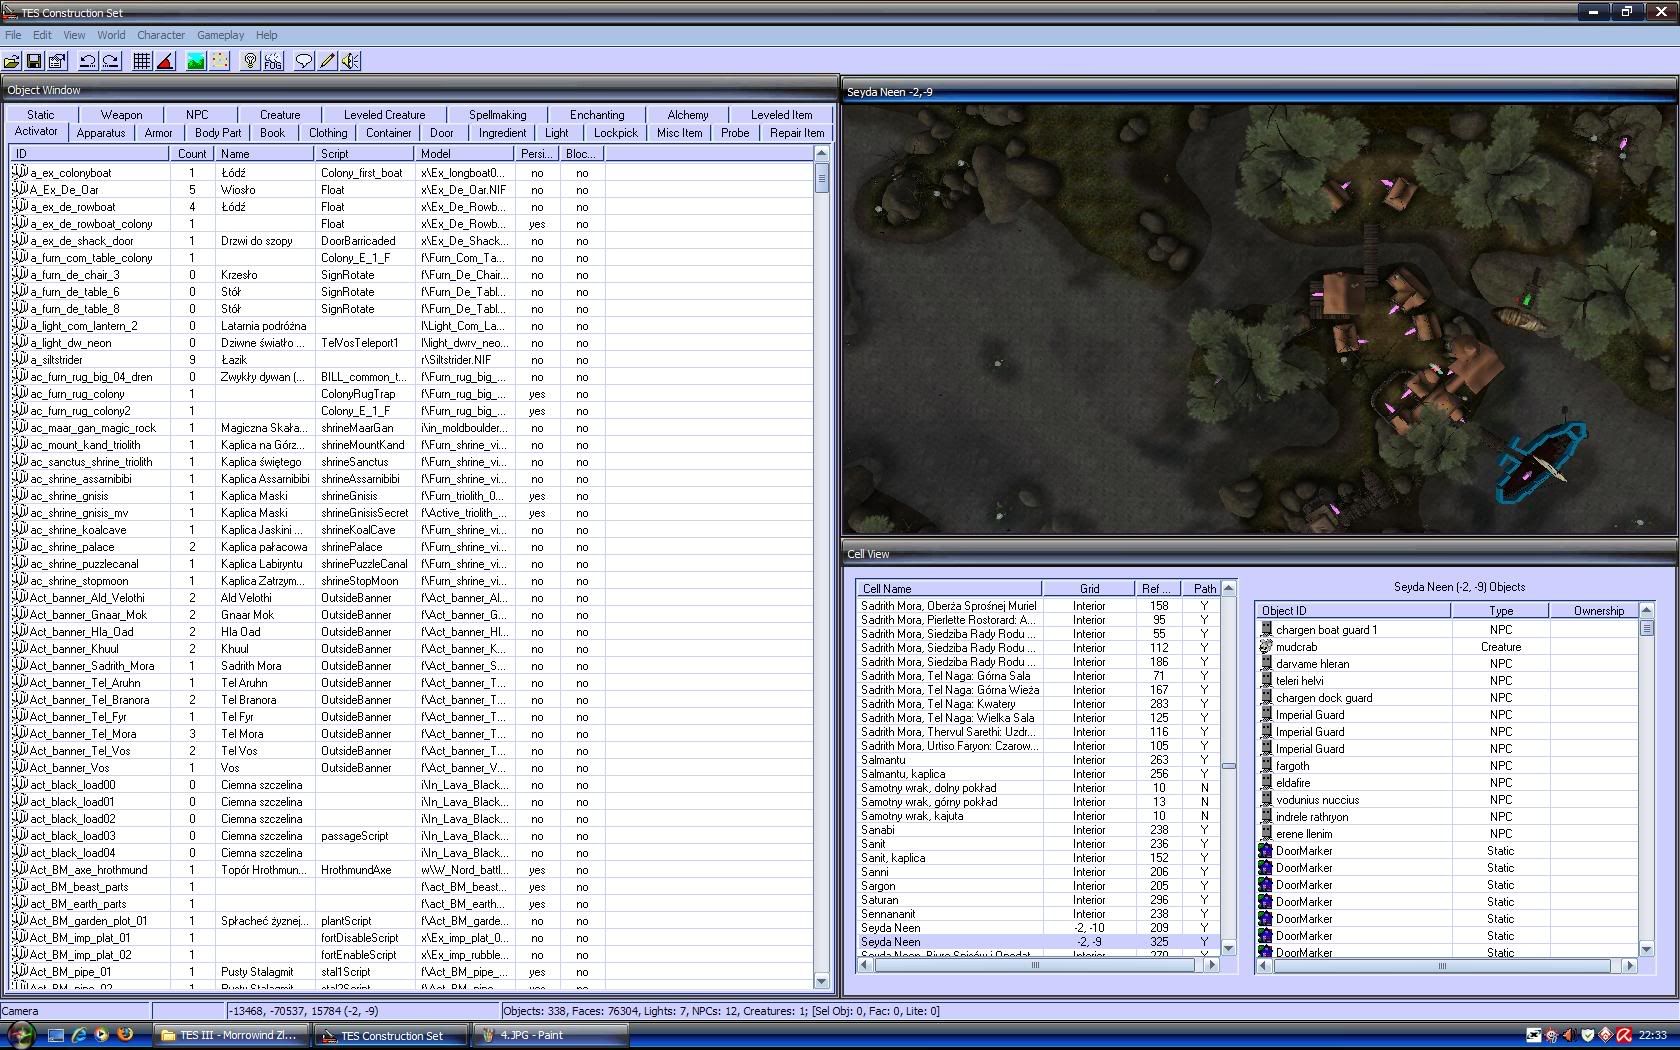Click the Save floppy disk icon
The height and width of the screenshot is (1050, 1680).
34,61
